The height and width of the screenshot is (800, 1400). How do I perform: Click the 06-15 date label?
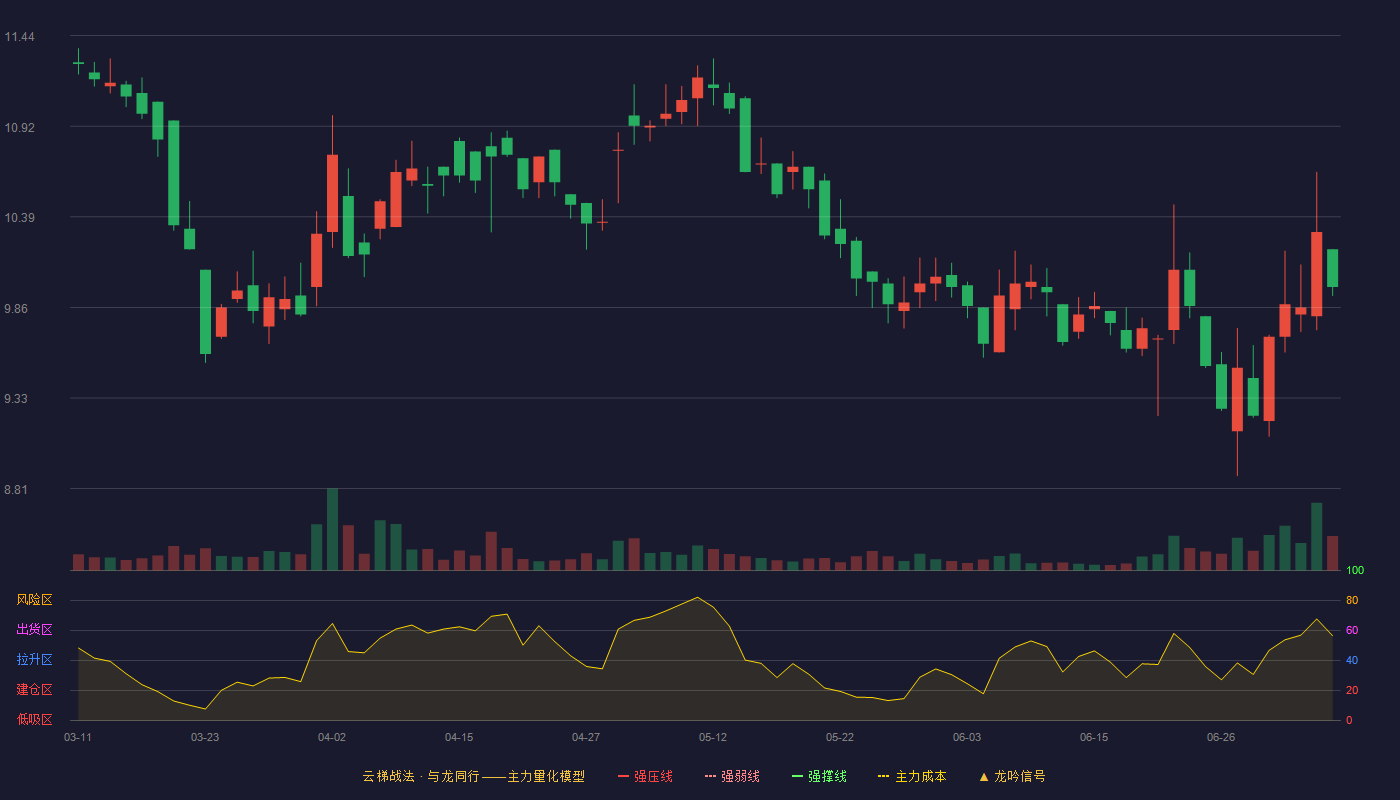click(1094, 737)
